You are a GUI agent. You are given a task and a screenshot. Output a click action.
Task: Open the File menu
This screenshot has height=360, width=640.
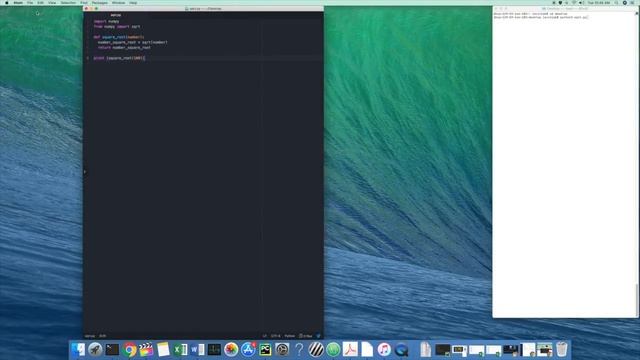(x=30, y=3)
